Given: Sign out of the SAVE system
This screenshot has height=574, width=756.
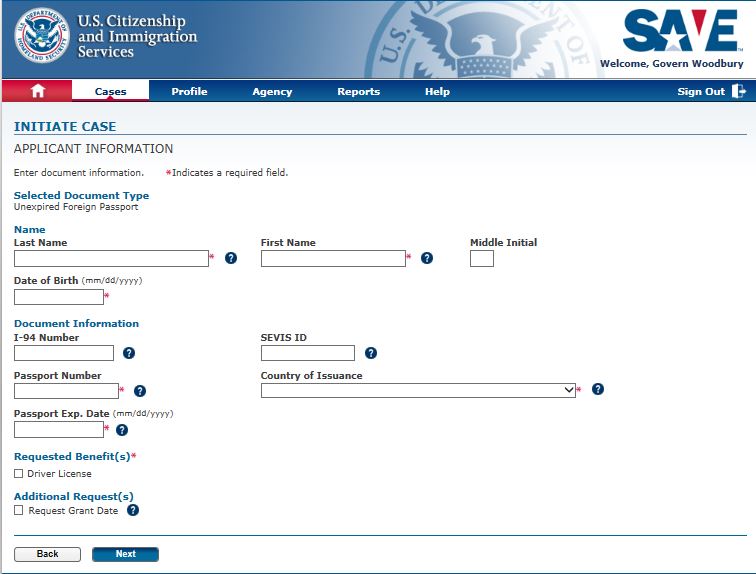Looking at the screenshot, I should [x=711, y=91].
